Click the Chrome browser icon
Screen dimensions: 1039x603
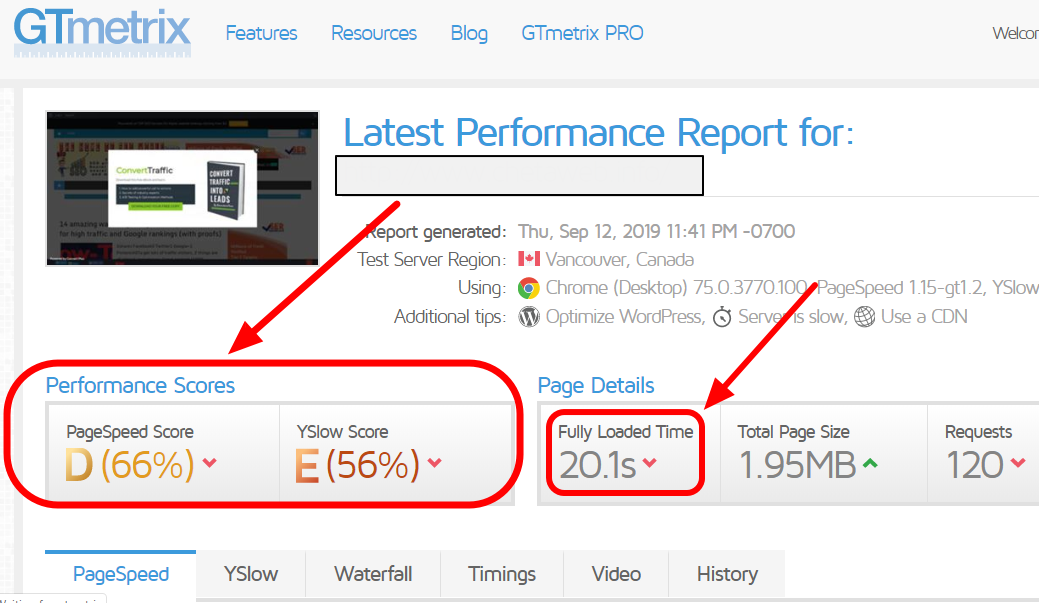529,288
